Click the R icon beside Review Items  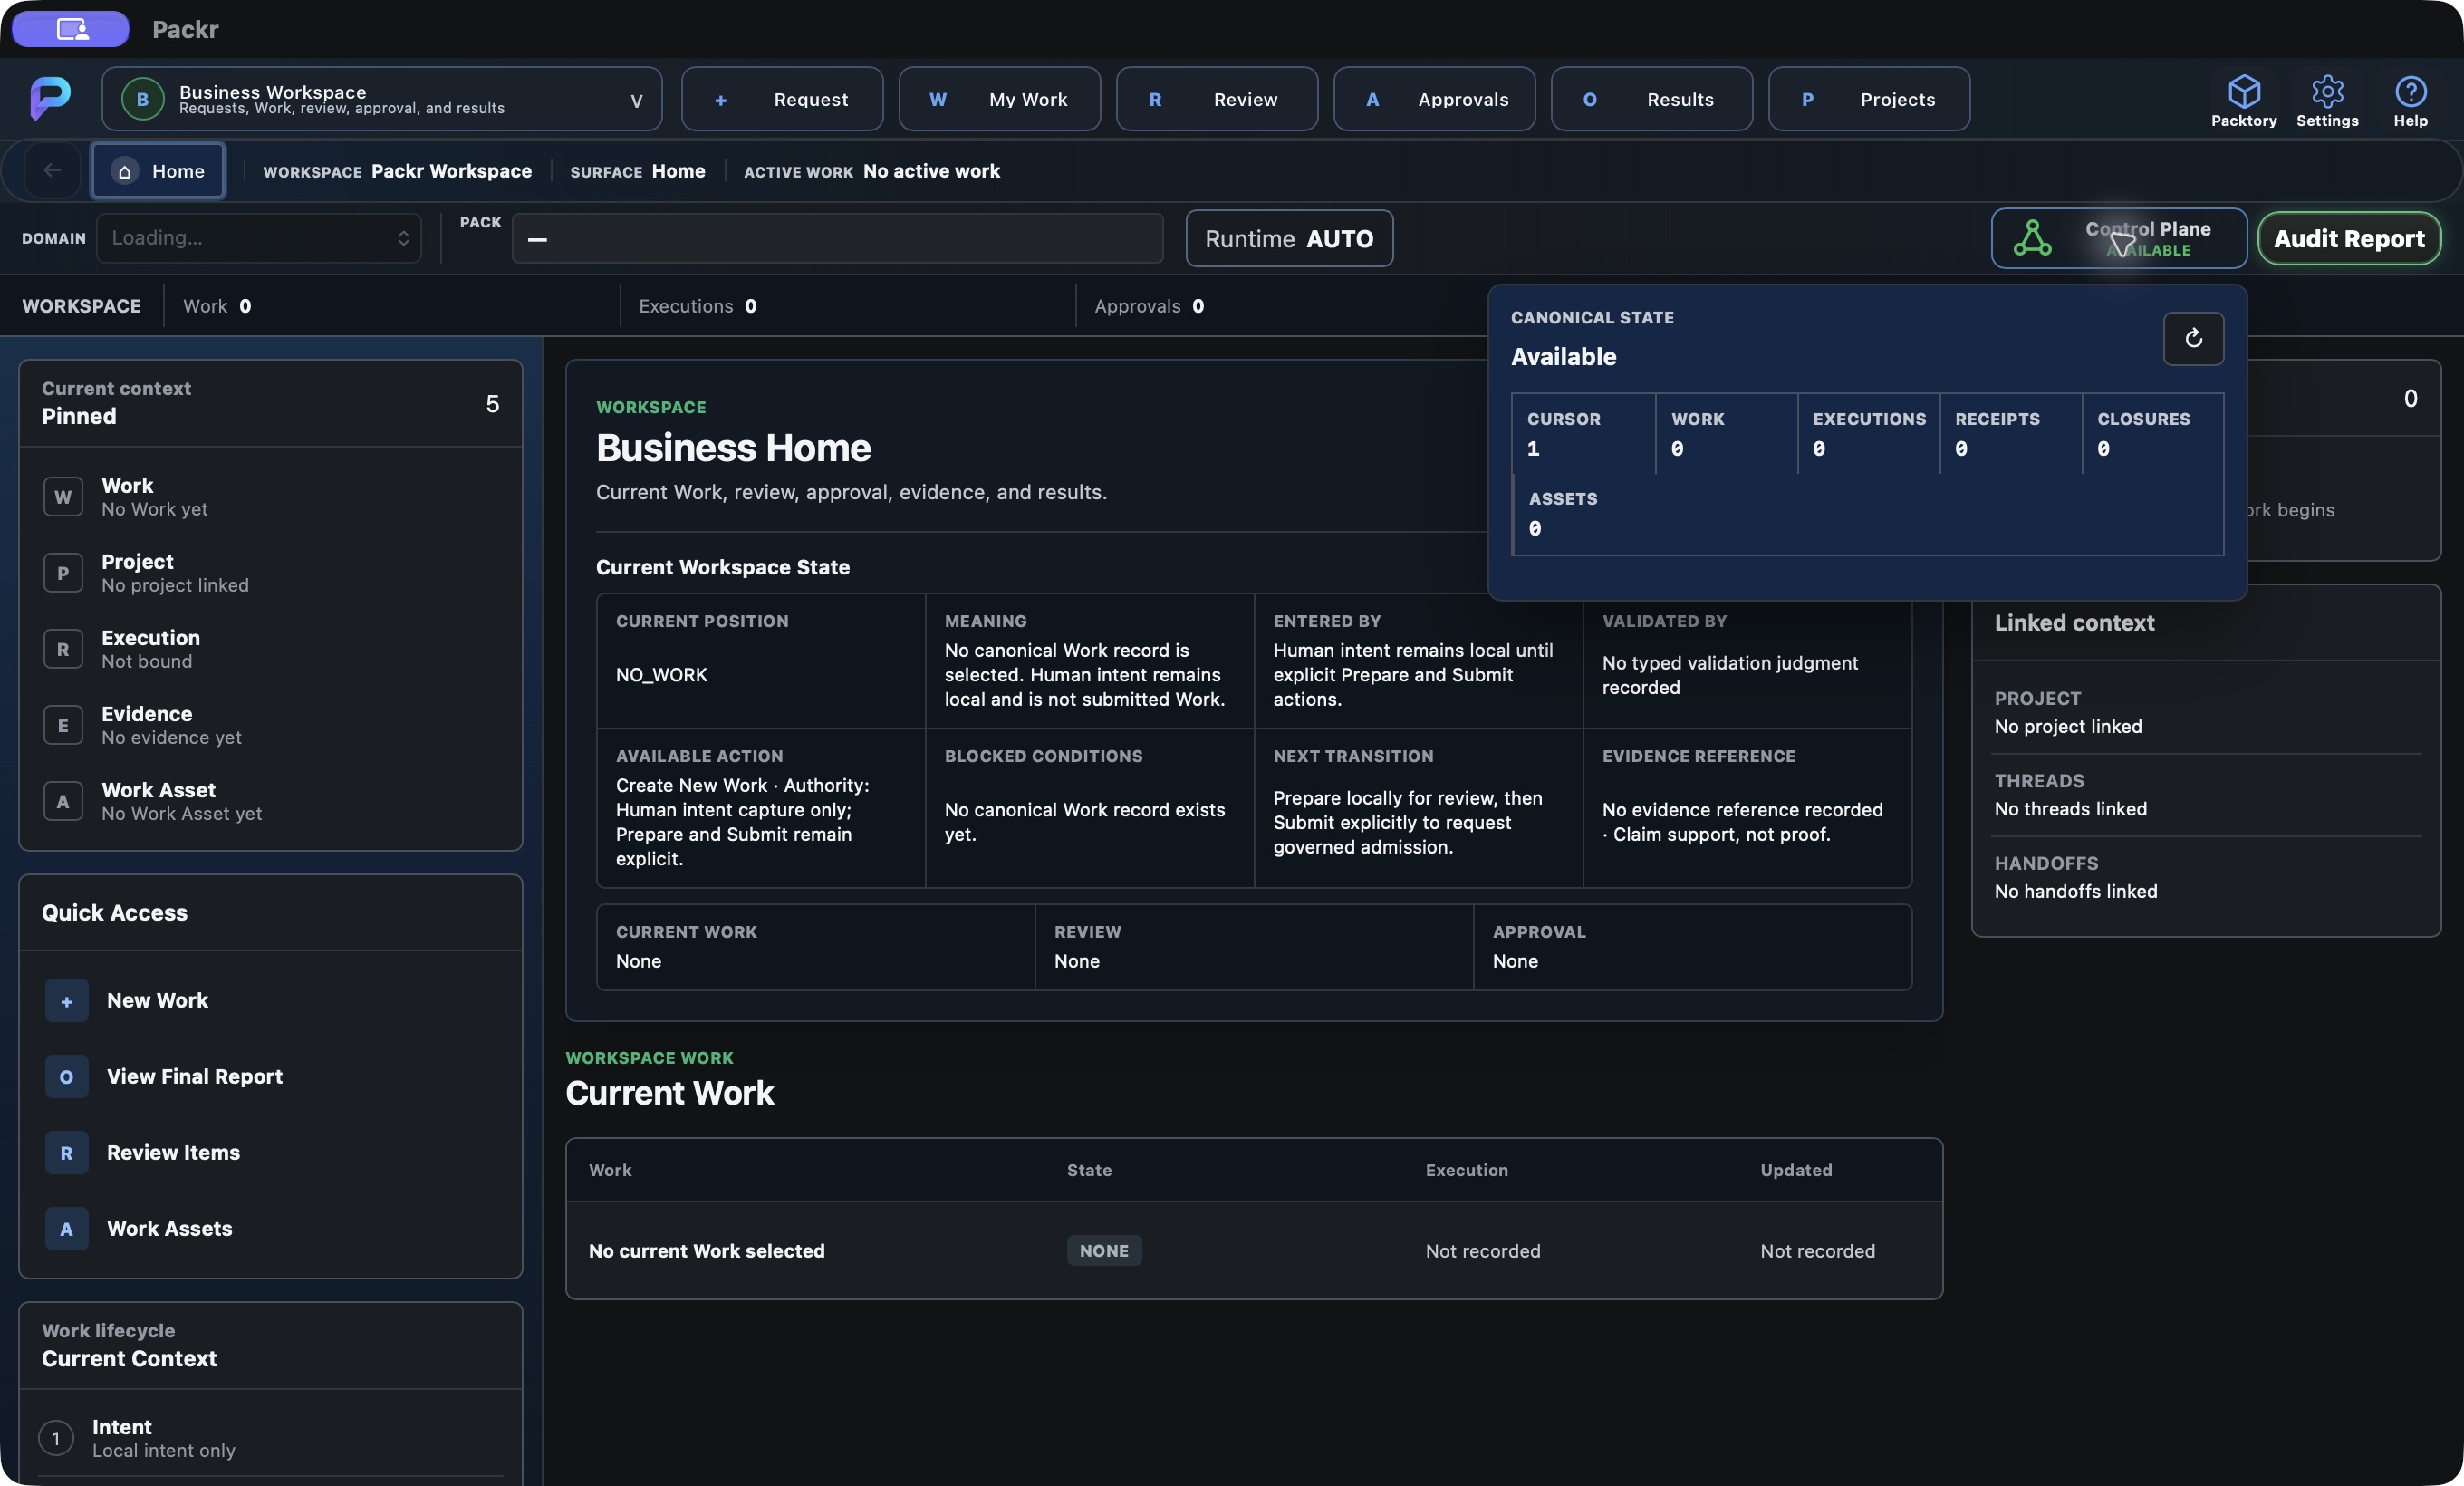pos(66,1153)
